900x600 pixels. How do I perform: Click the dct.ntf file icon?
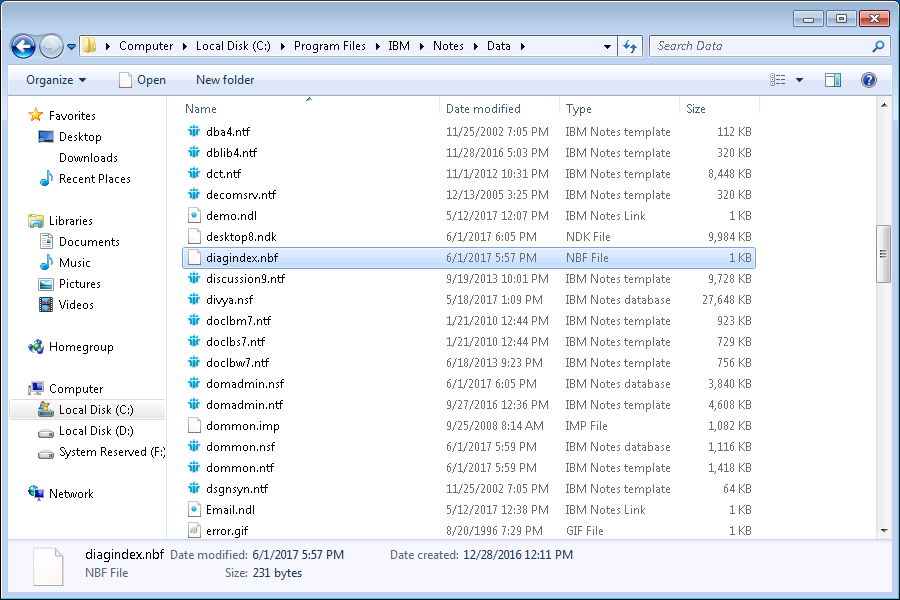[x=194, y=173]
